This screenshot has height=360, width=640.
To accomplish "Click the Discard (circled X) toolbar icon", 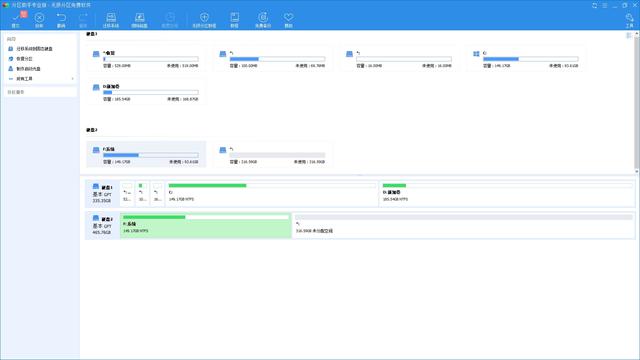I will tap(39, 19).
